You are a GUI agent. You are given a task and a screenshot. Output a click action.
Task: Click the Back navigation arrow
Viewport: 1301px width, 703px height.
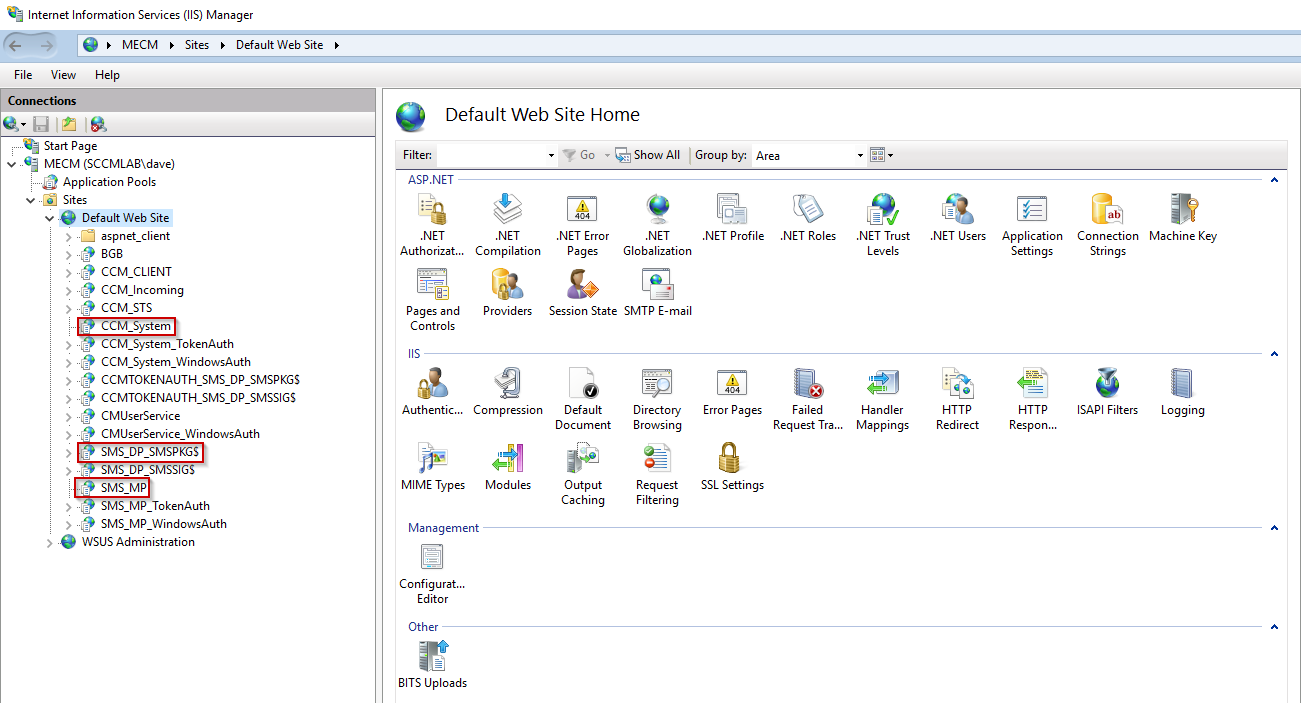click(15, 45)
